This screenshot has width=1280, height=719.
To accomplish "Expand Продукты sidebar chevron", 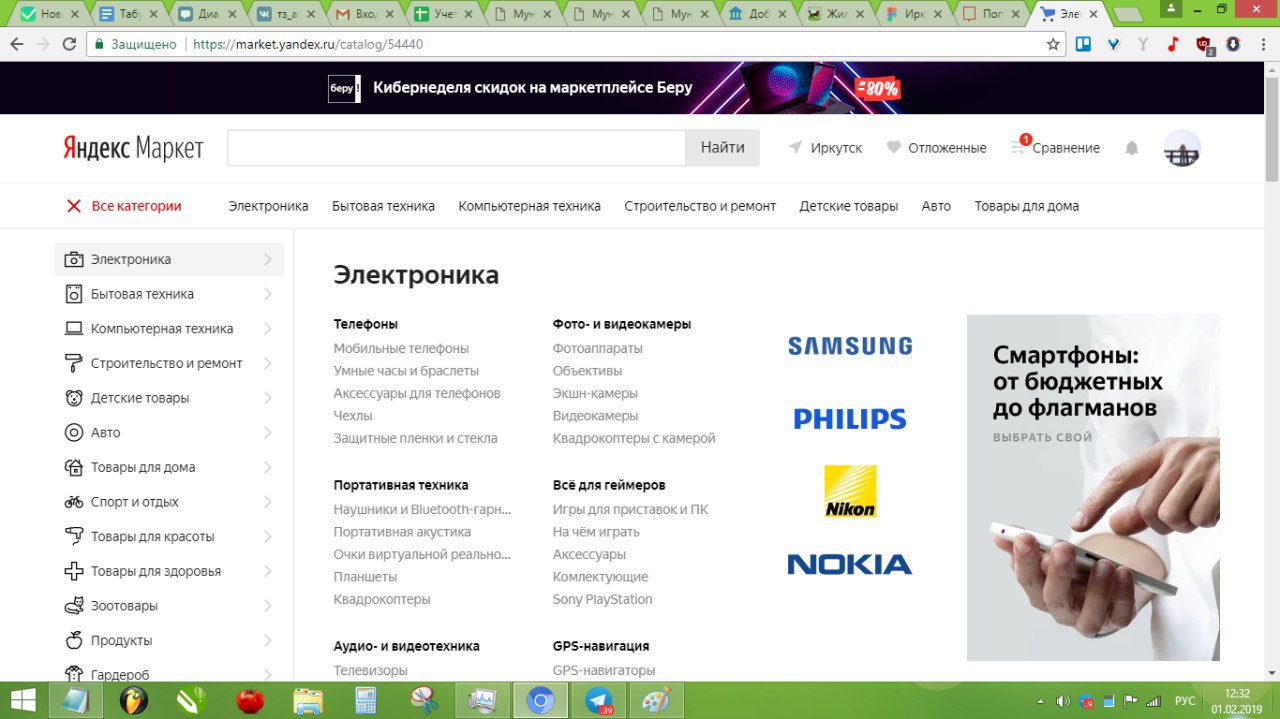I will 268,640.
